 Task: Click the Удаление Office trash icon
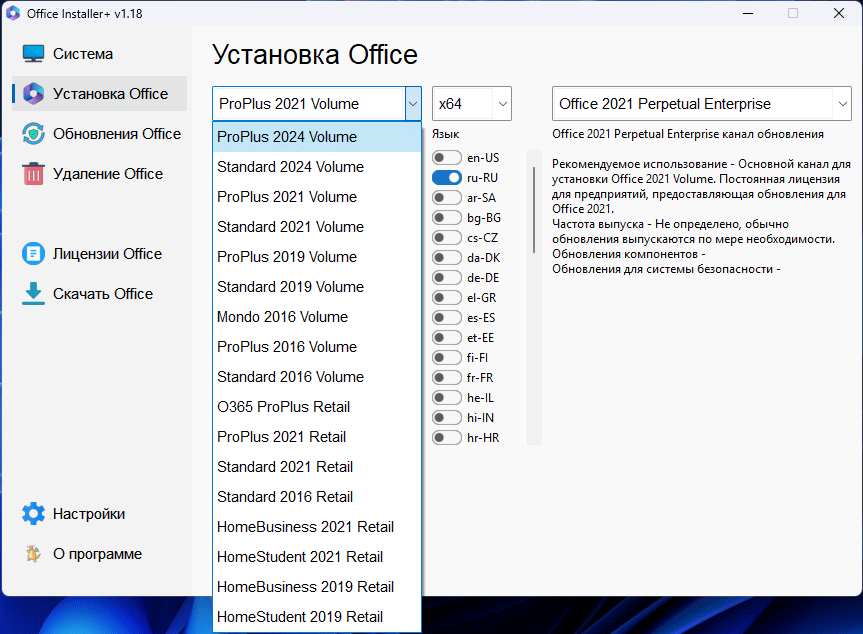tap(34, 173)
